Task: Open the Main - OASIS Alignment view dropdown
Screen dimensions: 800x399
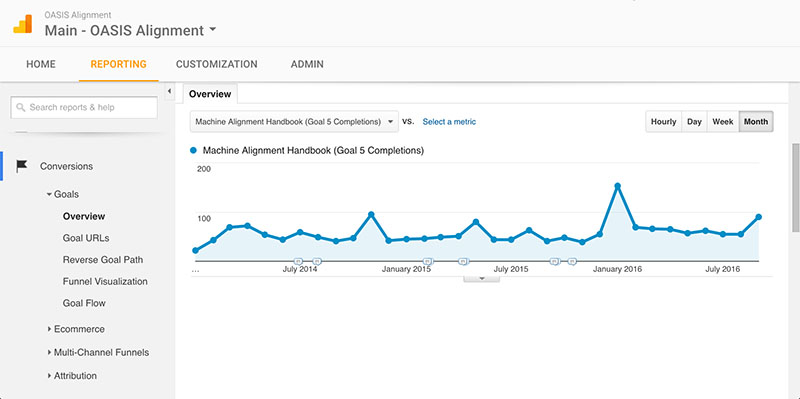Action: pos(131,30)
